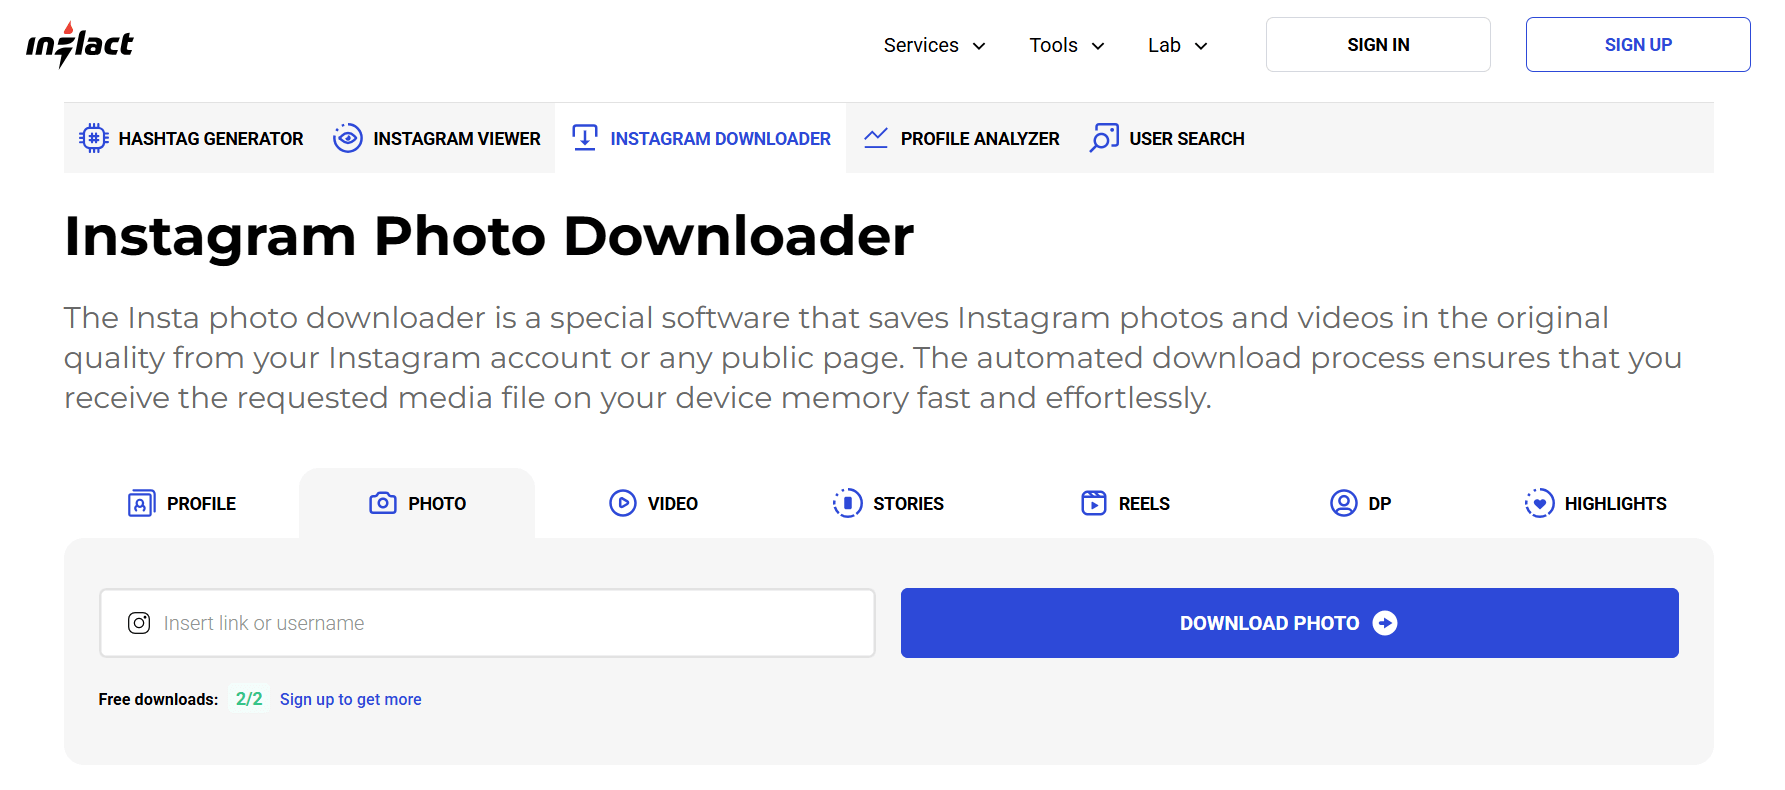Expand the Lab dropdown menu
This screenshot has width=1785, height=790.
(x=1178, y=45)
